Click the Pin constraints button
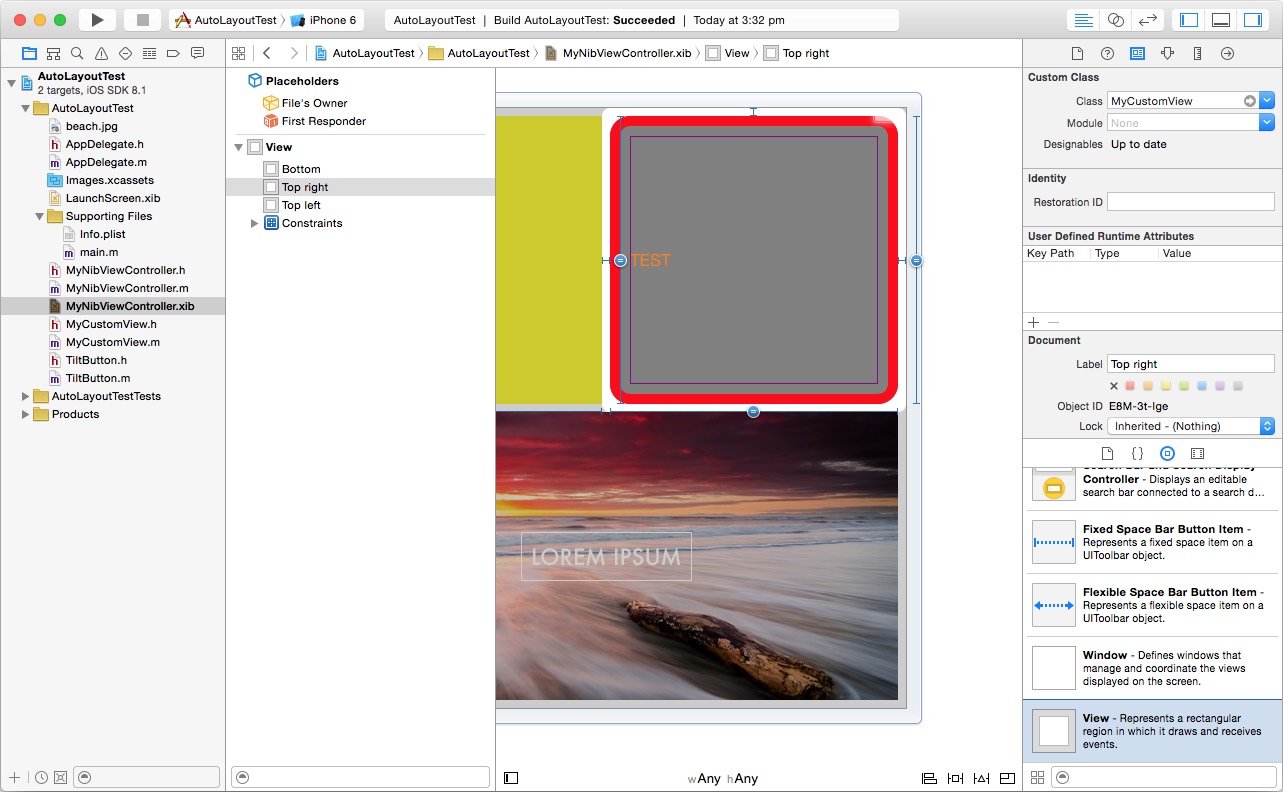Screen dimensions: 1283x792 click(x=955, y=778)
